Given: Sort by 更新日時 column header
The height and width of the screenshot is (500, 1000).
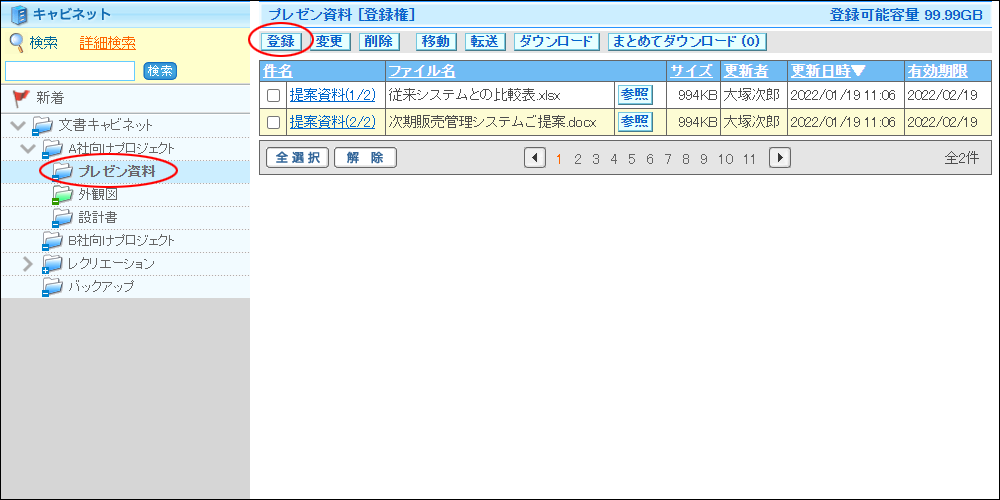Looking at the screenshot, I should click(x=828, y=70).
